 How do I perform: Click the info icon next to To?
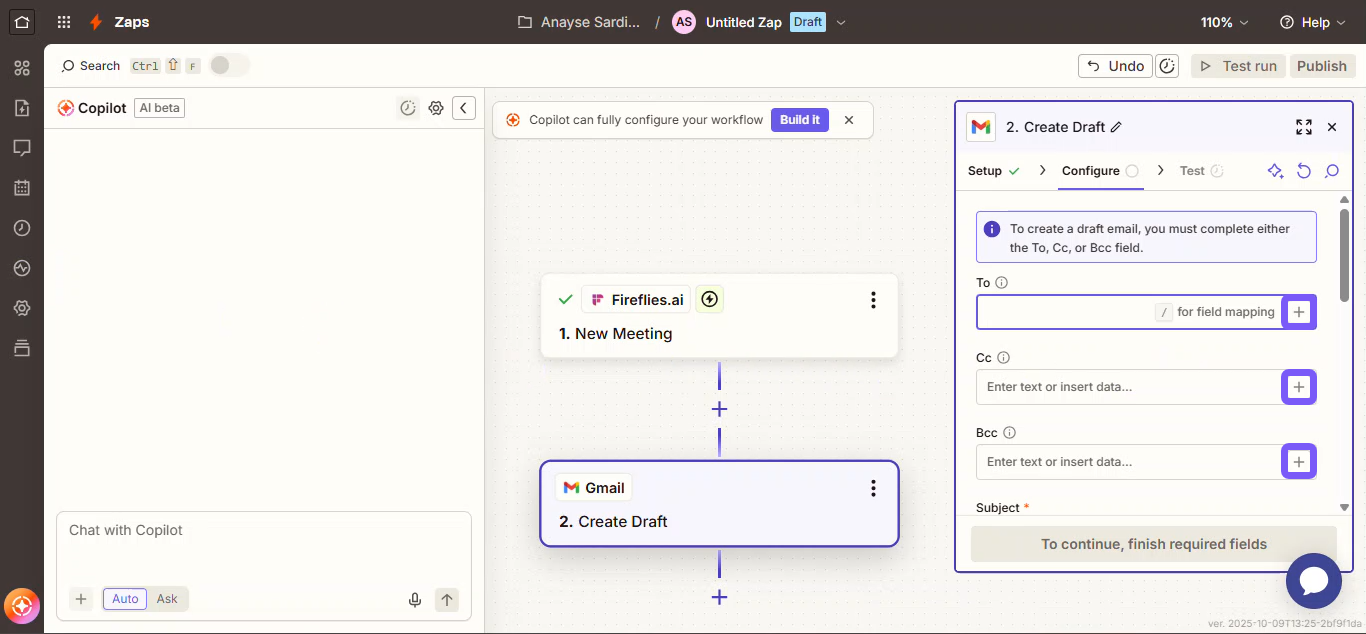(x=1002, y=283)
